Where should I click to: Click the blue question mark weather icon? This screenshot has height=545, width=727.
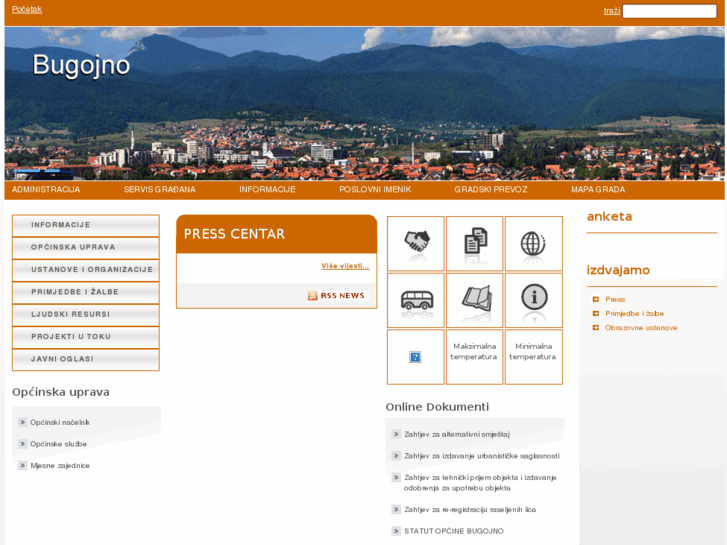(x=415, y=357)
